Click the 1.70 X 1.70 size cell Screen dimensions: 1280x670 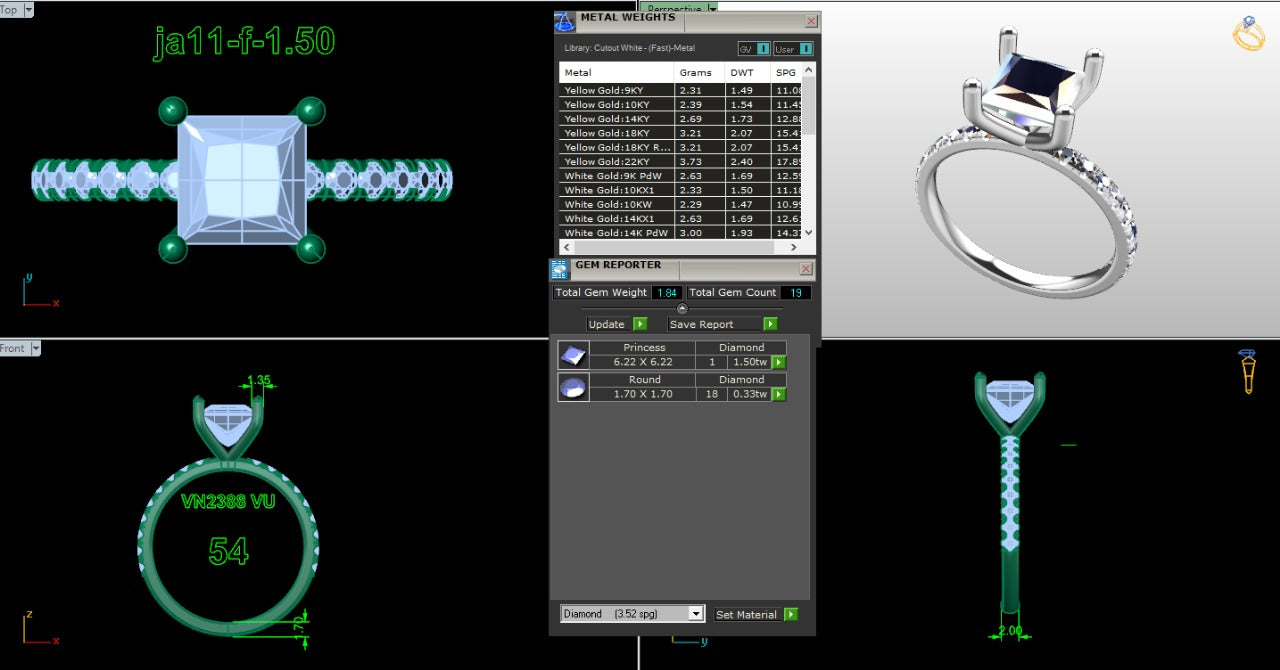point(644,394)
